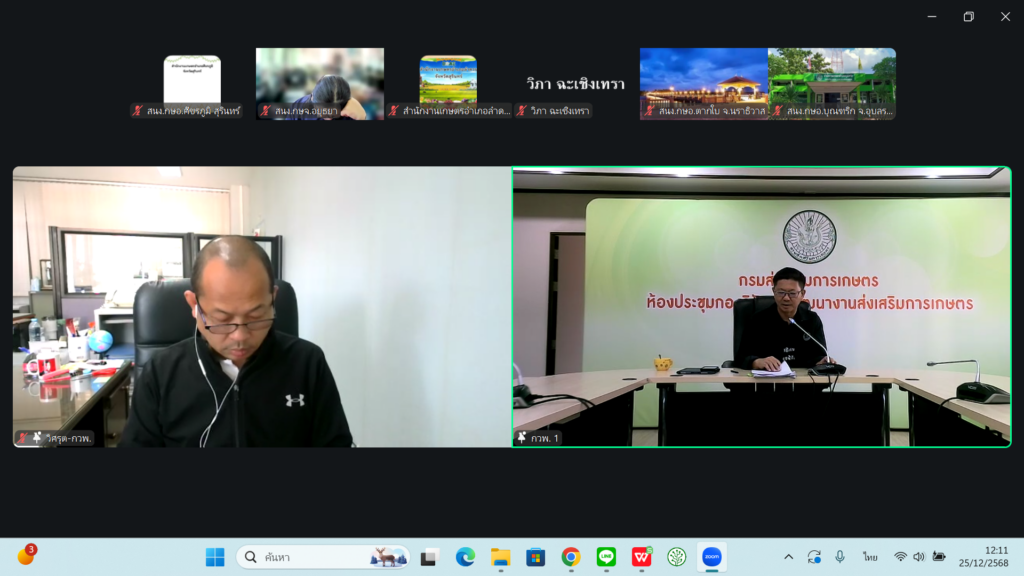Open WPS Office from the taskbar
Viewport: 1024px width, 576px height.
click(x=641, y=557)
